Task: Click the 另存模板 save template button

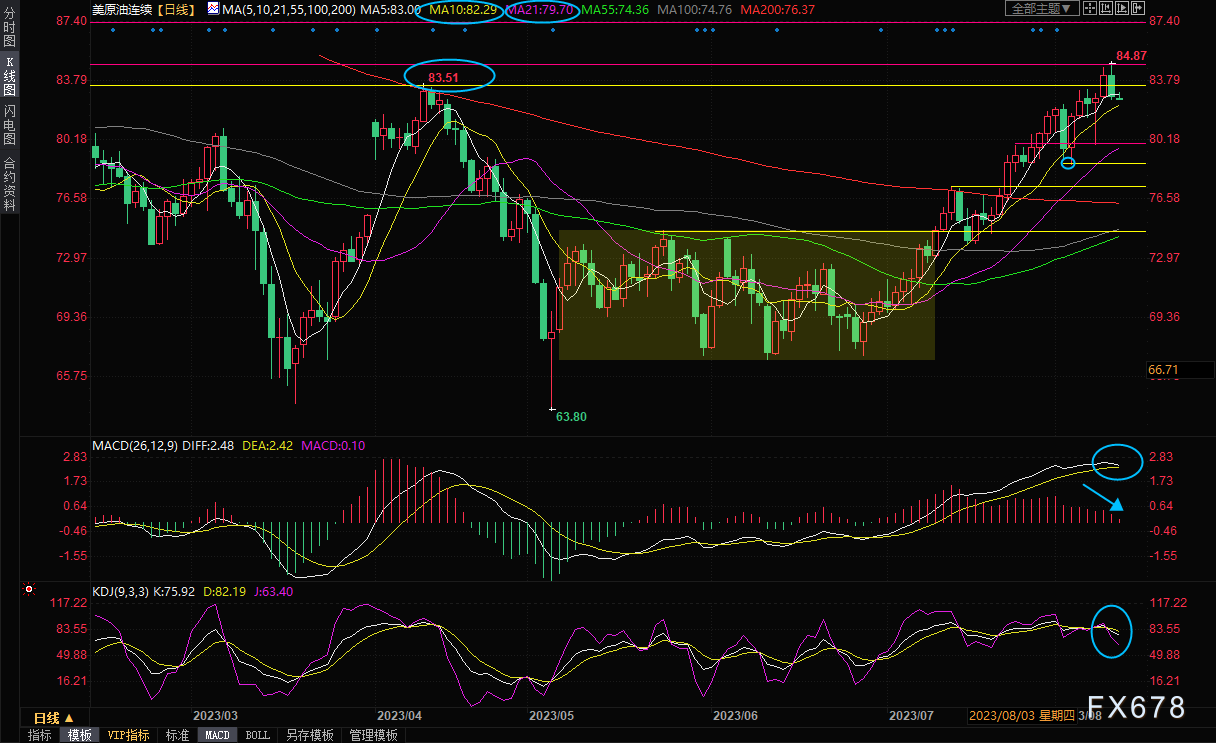Action: point(309,735)
